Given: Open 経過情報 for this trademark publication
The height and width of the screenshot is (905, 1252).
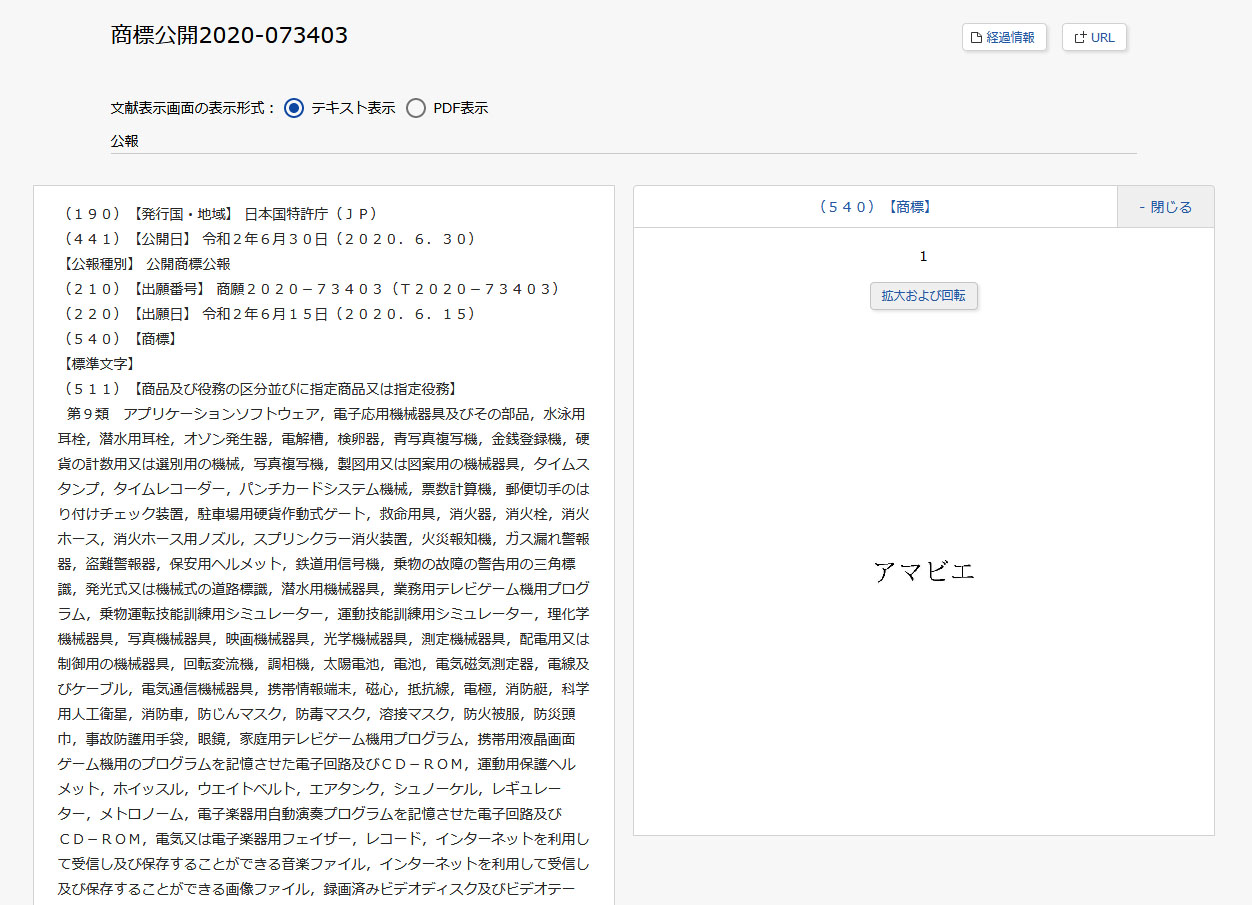Looking at the screenshot, I should click(x=1004, y=37).
